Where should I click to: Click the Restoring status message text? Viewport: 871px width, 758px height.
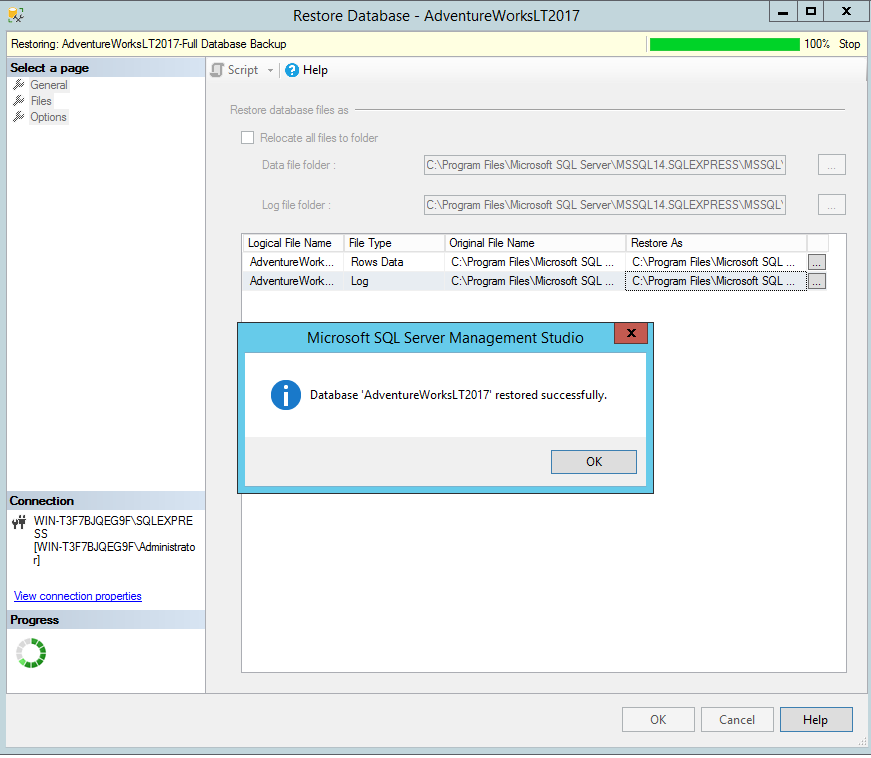(149, 44)
